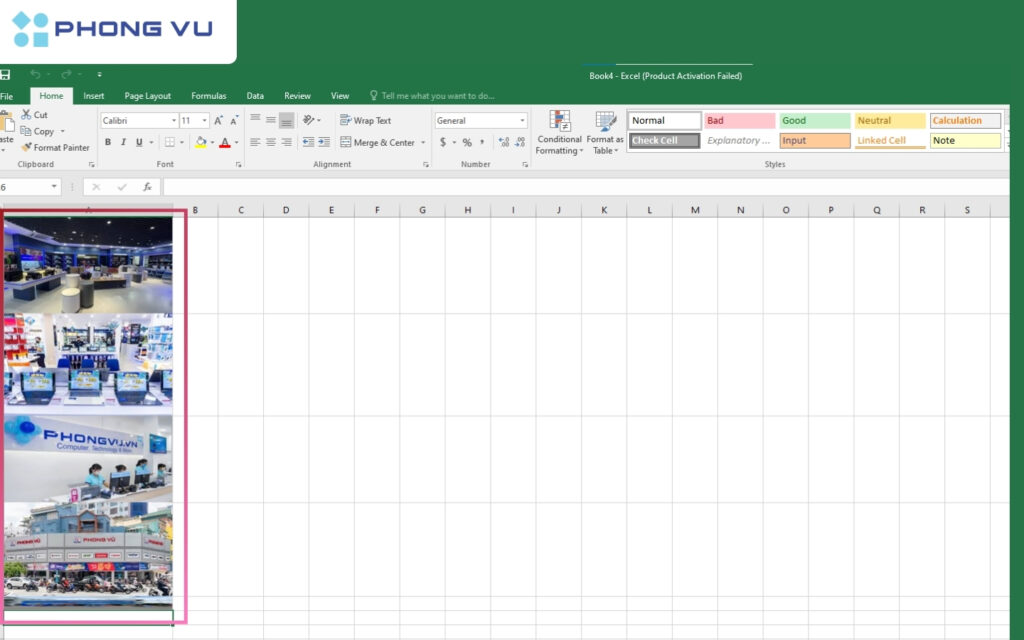The width and height of the screenshot is (1024, 640).
Task: Apply Middle Align to the cell
Action: [270, 120]
